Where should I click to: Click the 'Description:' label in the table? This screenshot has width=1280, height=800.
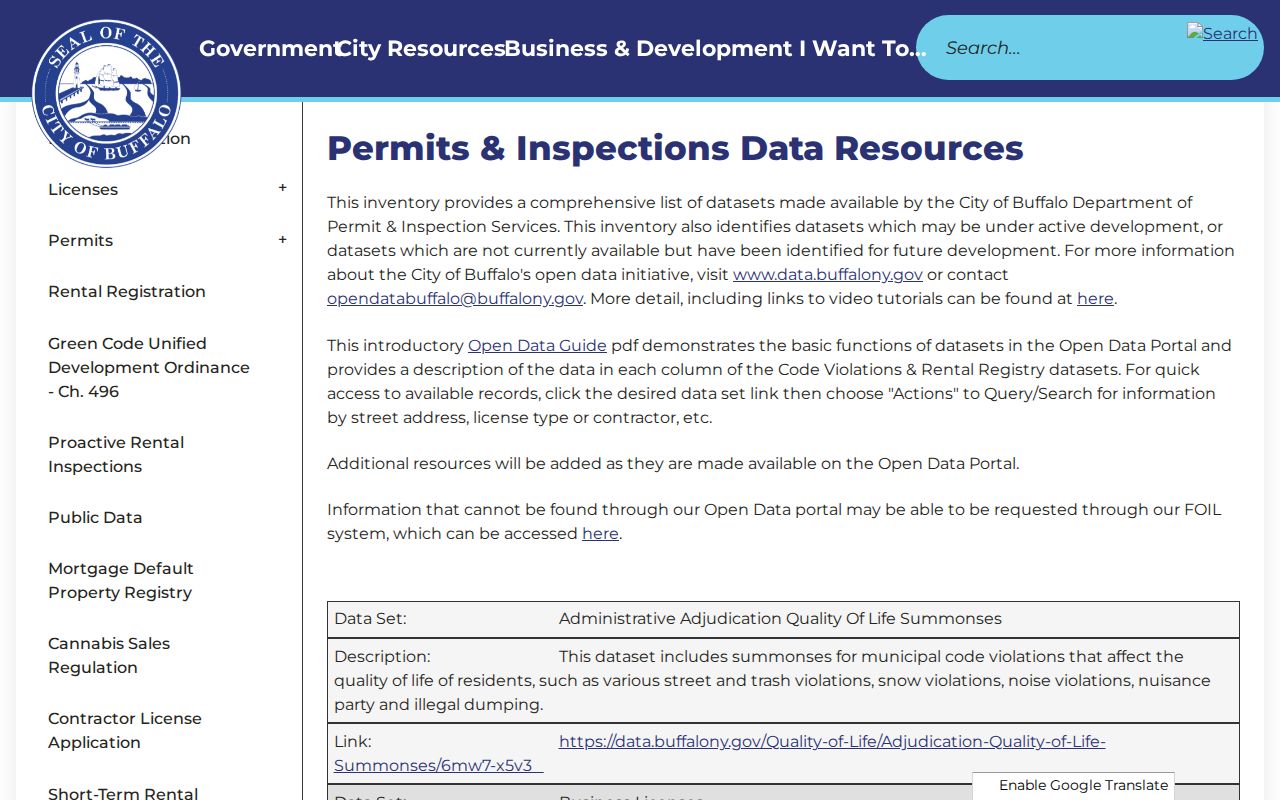(382, 656)
